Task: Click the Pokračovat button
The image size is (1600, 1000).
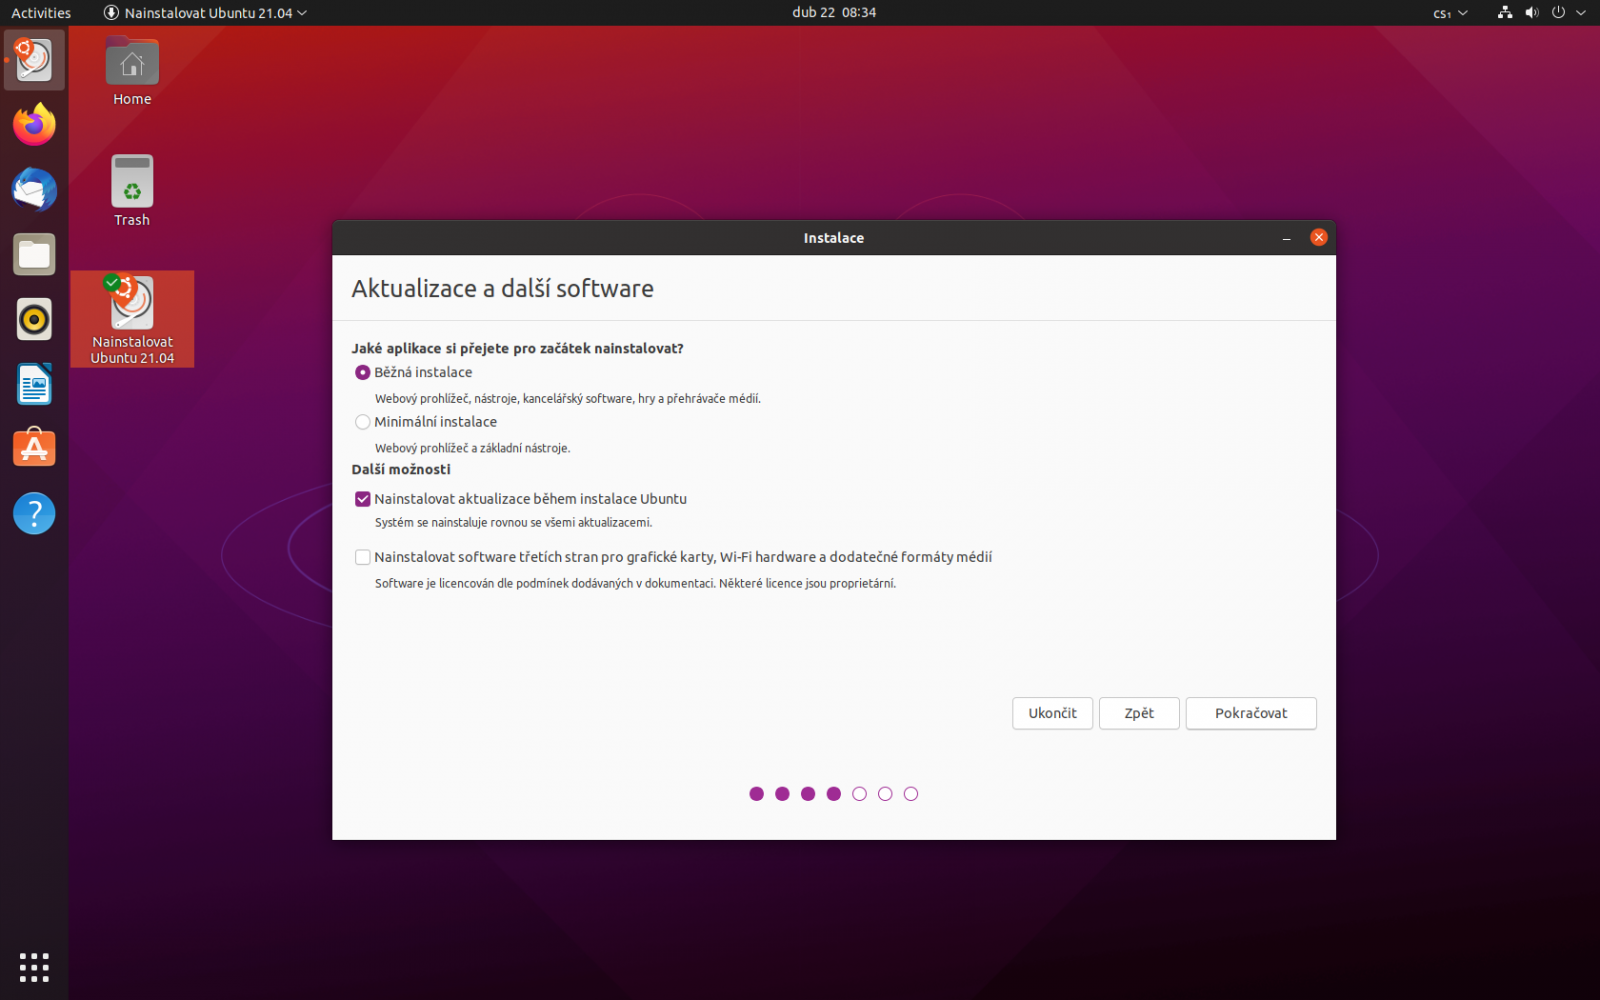Action: (1251, 713)
